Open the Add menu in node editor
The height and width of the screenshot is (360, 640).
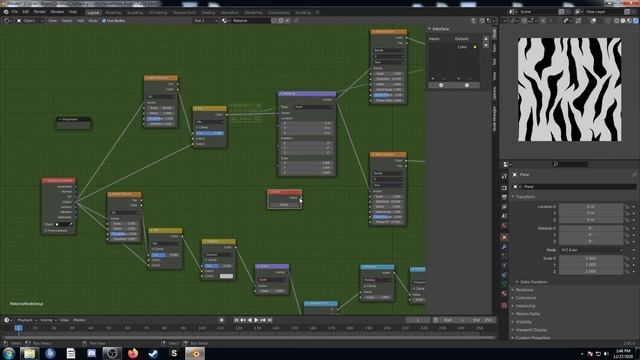click(x=80, y=20)
